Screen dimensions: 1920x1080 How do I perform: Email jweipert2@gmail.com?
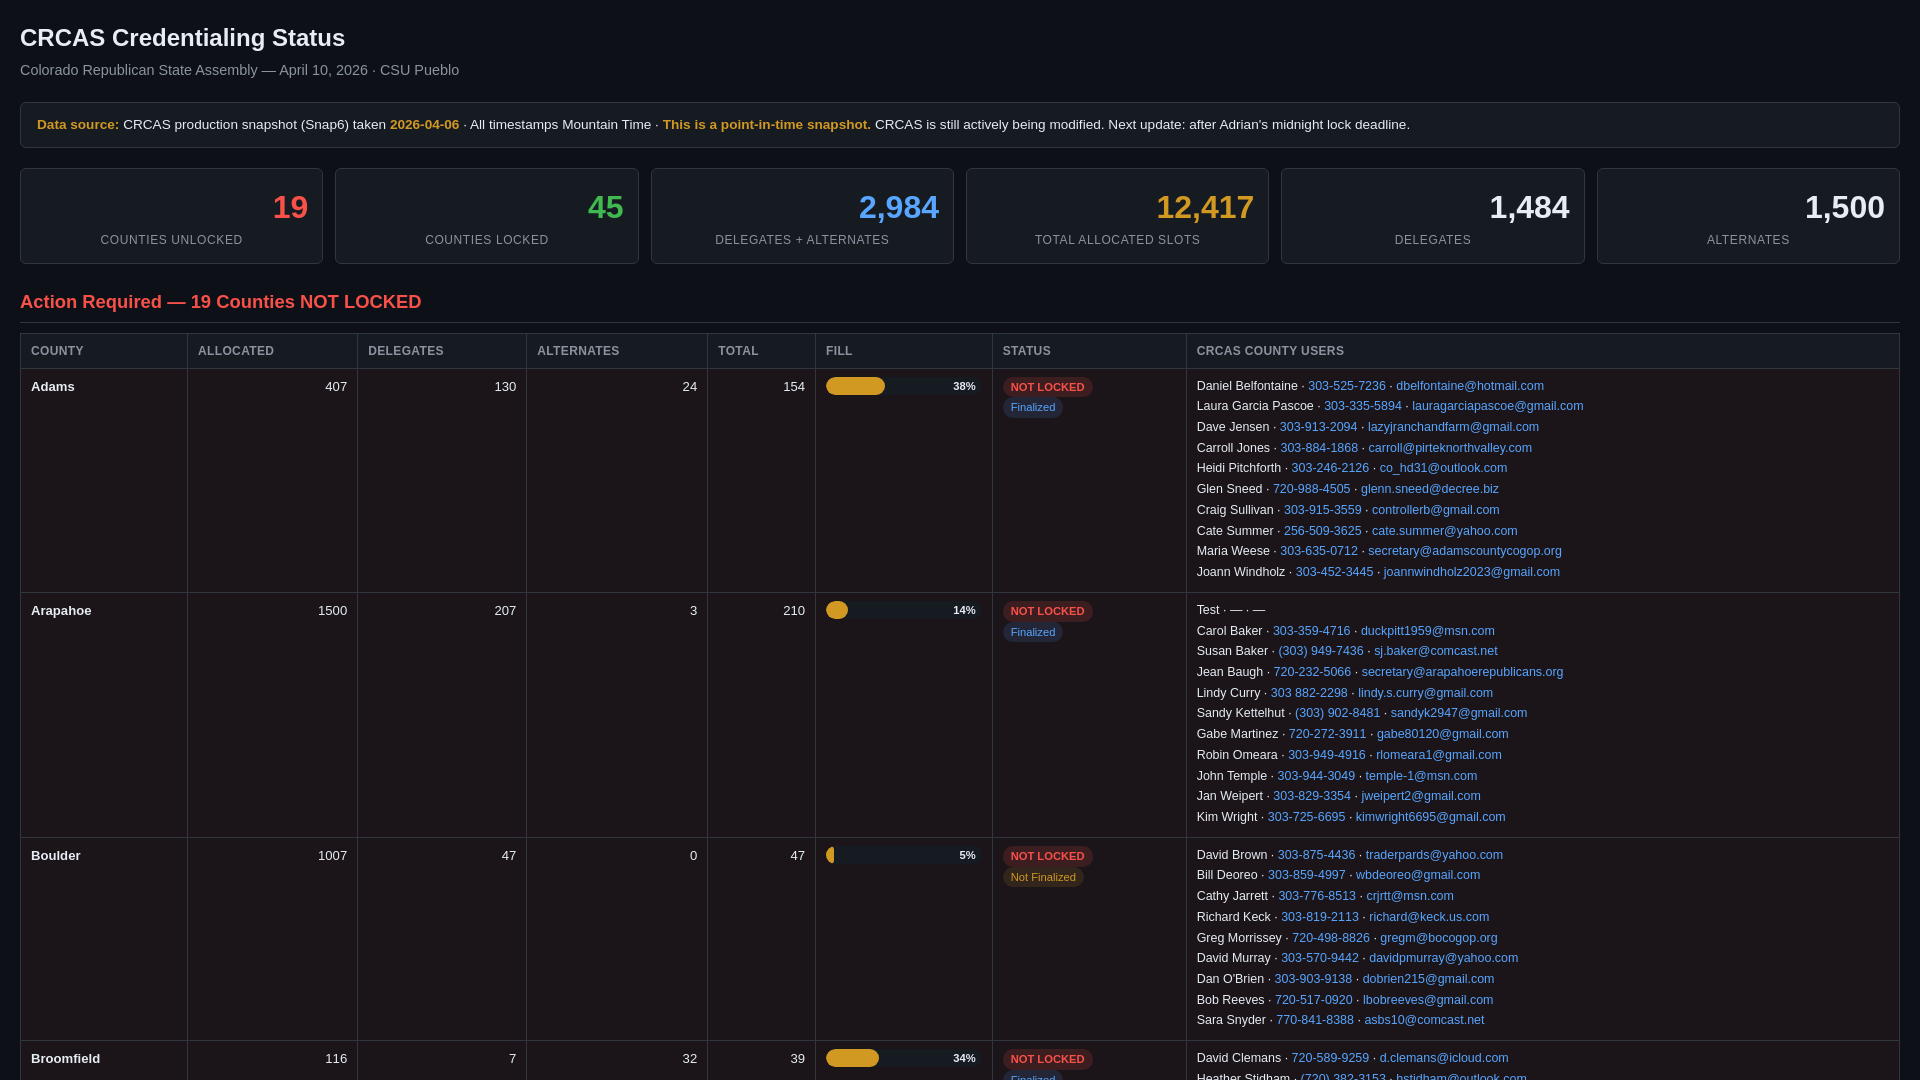1420,796
